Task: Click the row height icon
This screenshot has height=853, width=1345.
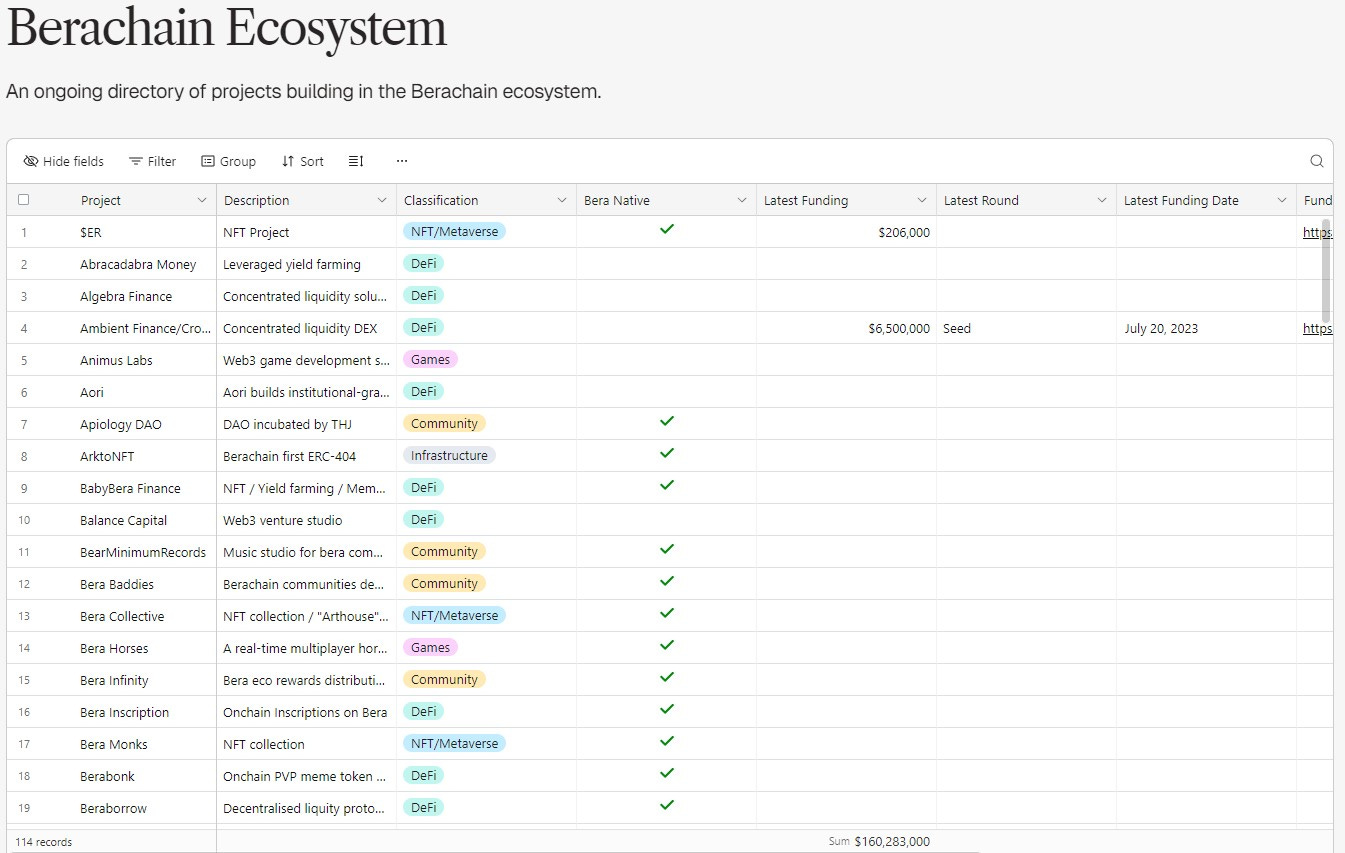Action: coord(356,161)
